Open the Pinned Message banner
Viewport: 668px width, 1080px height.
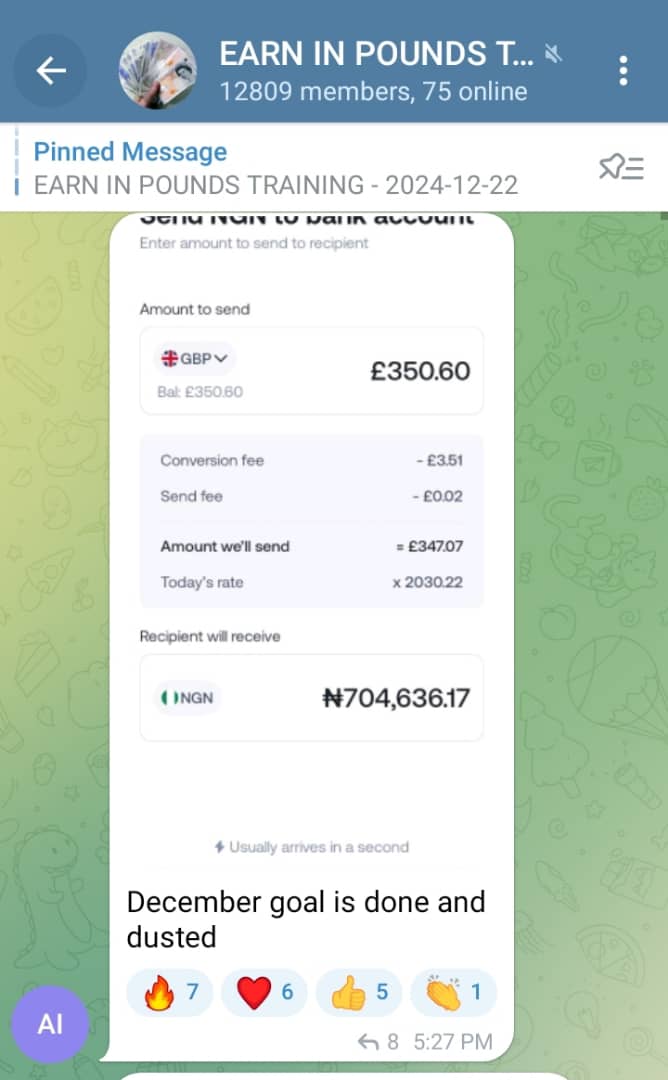[x=275, y=168]
